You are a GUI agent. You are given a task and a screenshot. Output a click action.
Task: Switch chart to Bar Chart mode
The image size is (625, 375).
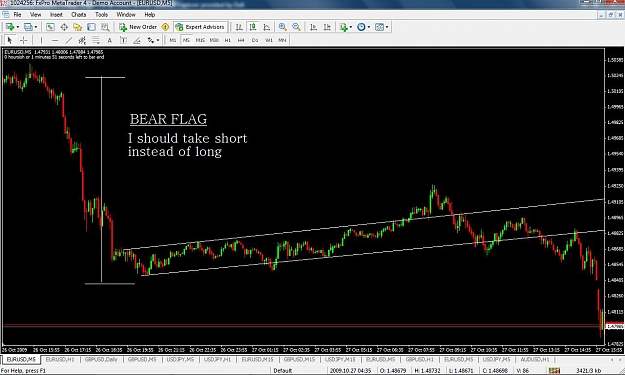pyautogui.click(x=239, y=27)
